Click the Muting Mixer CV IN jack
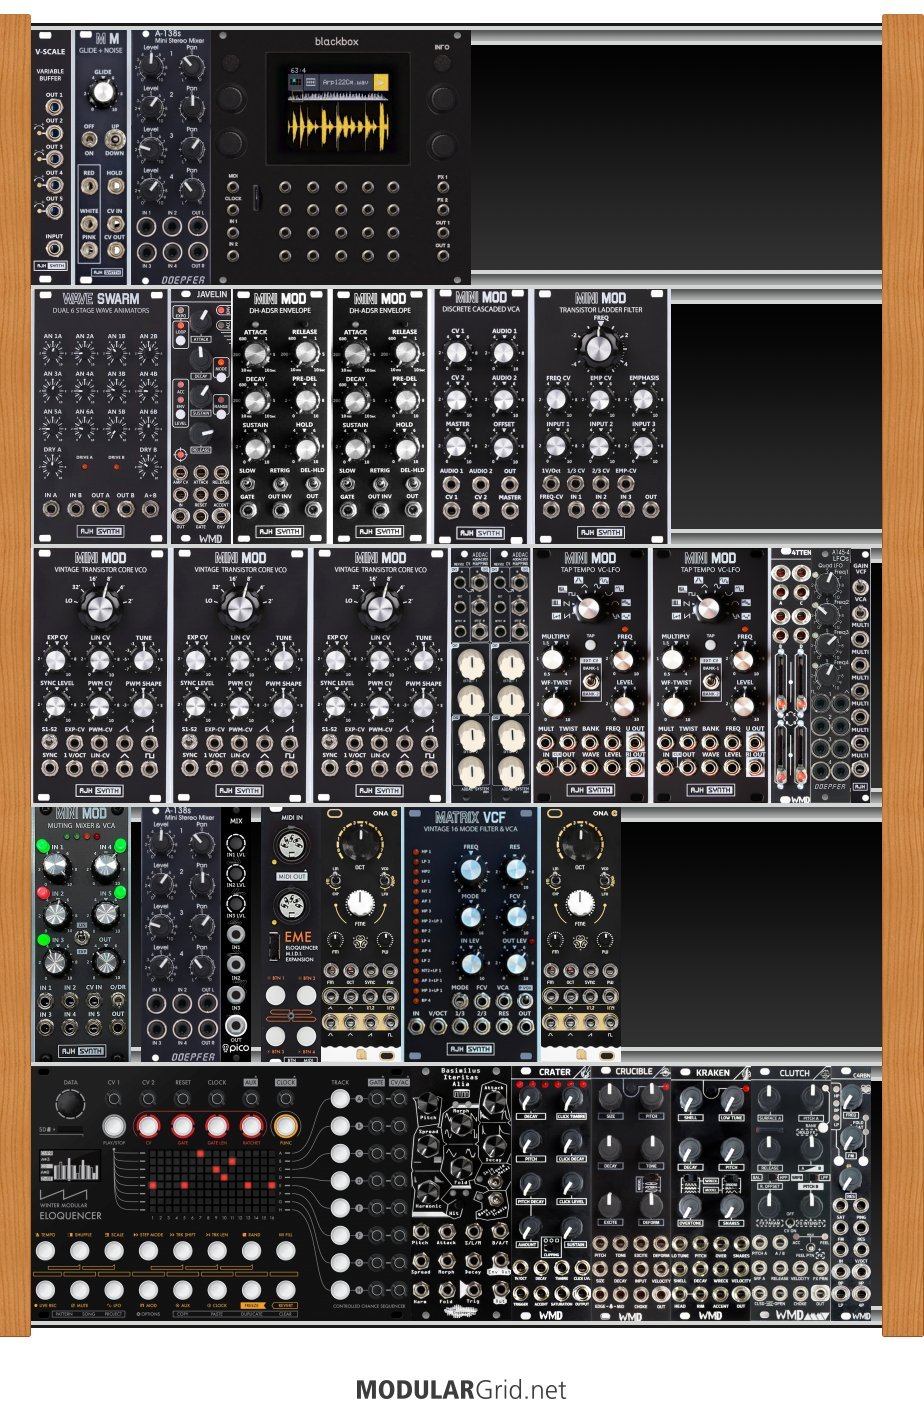The width and height of the screenshot is (924, 1411). click(x=94, y=1001)
